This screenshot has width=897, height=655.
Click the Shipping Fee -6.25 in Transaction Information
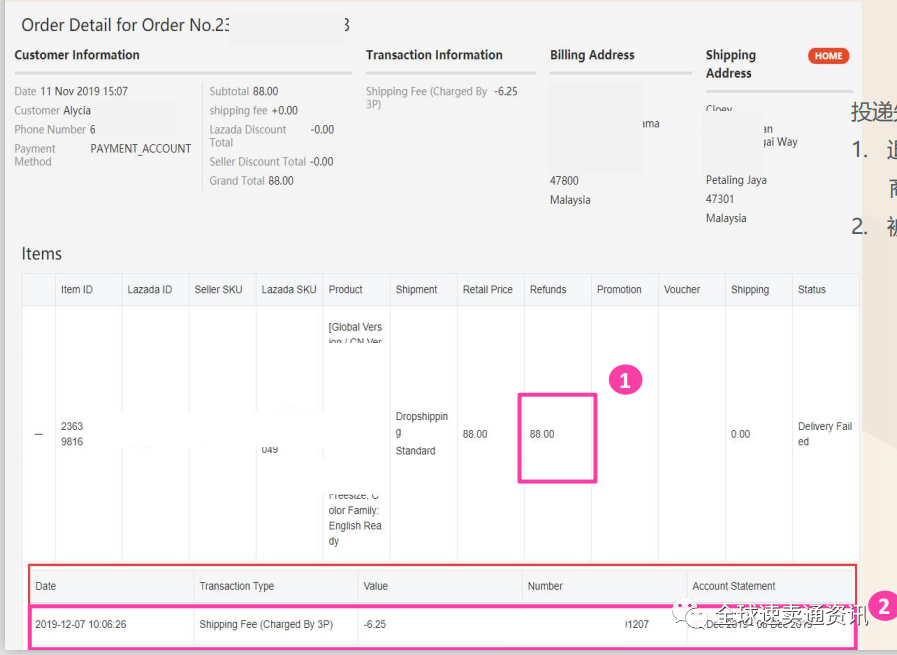506,91
